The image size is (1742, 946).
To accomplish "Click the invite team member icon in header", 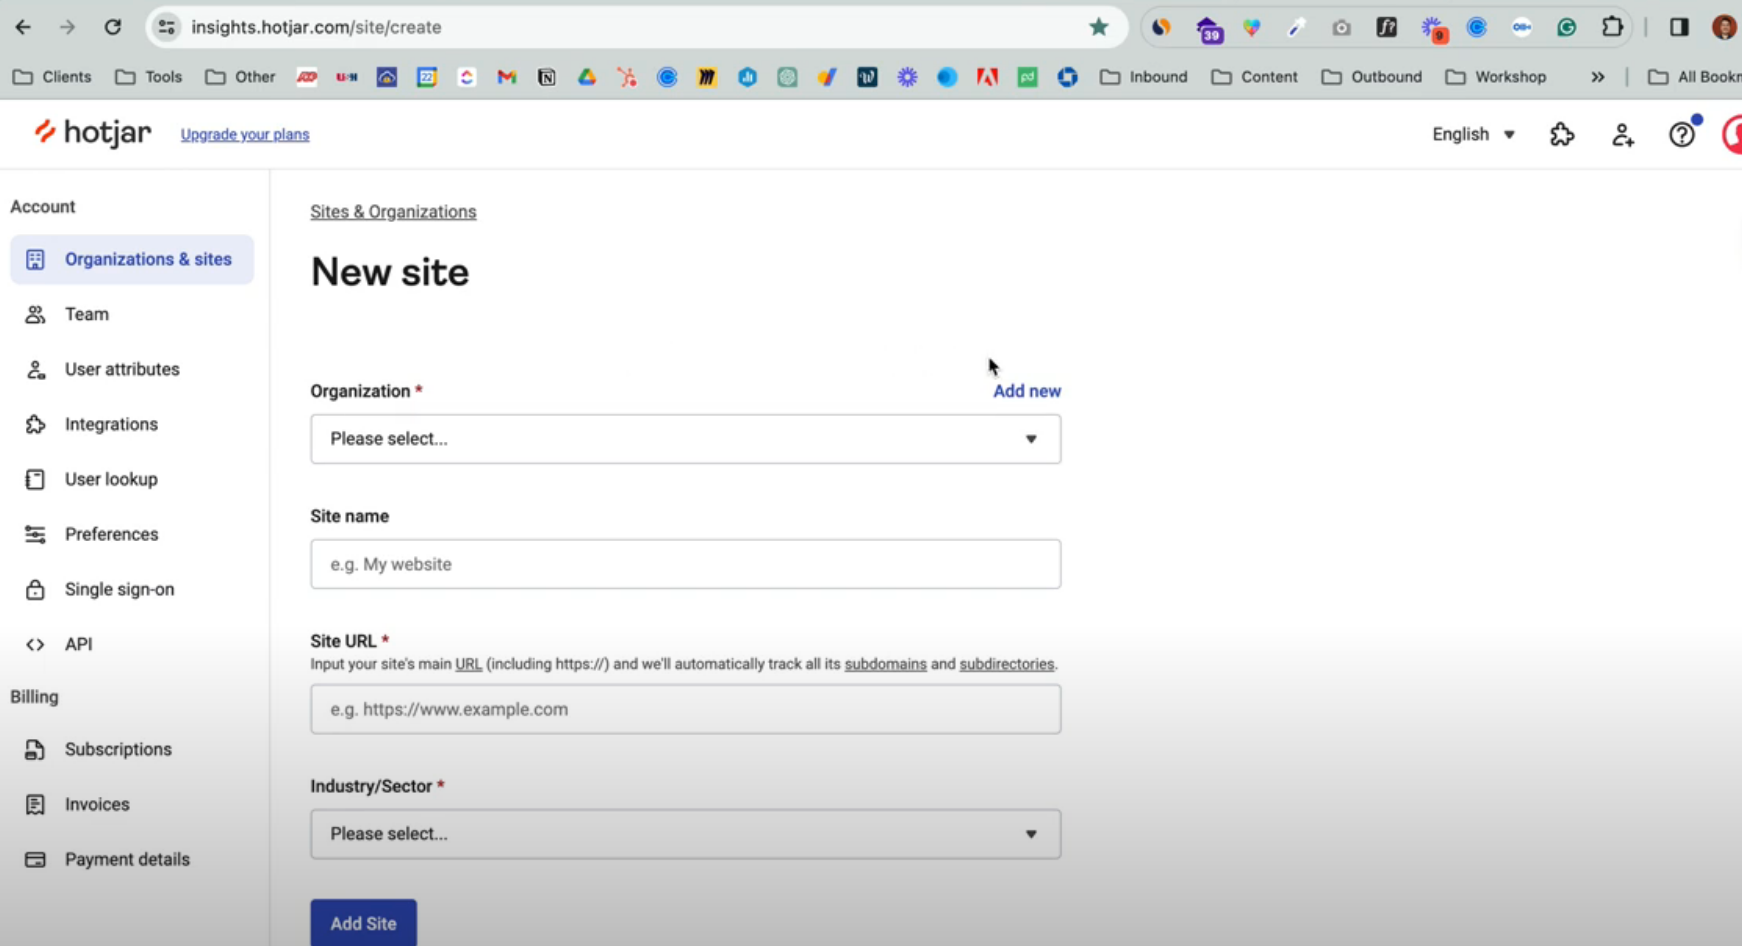I will pos(1622,134).
